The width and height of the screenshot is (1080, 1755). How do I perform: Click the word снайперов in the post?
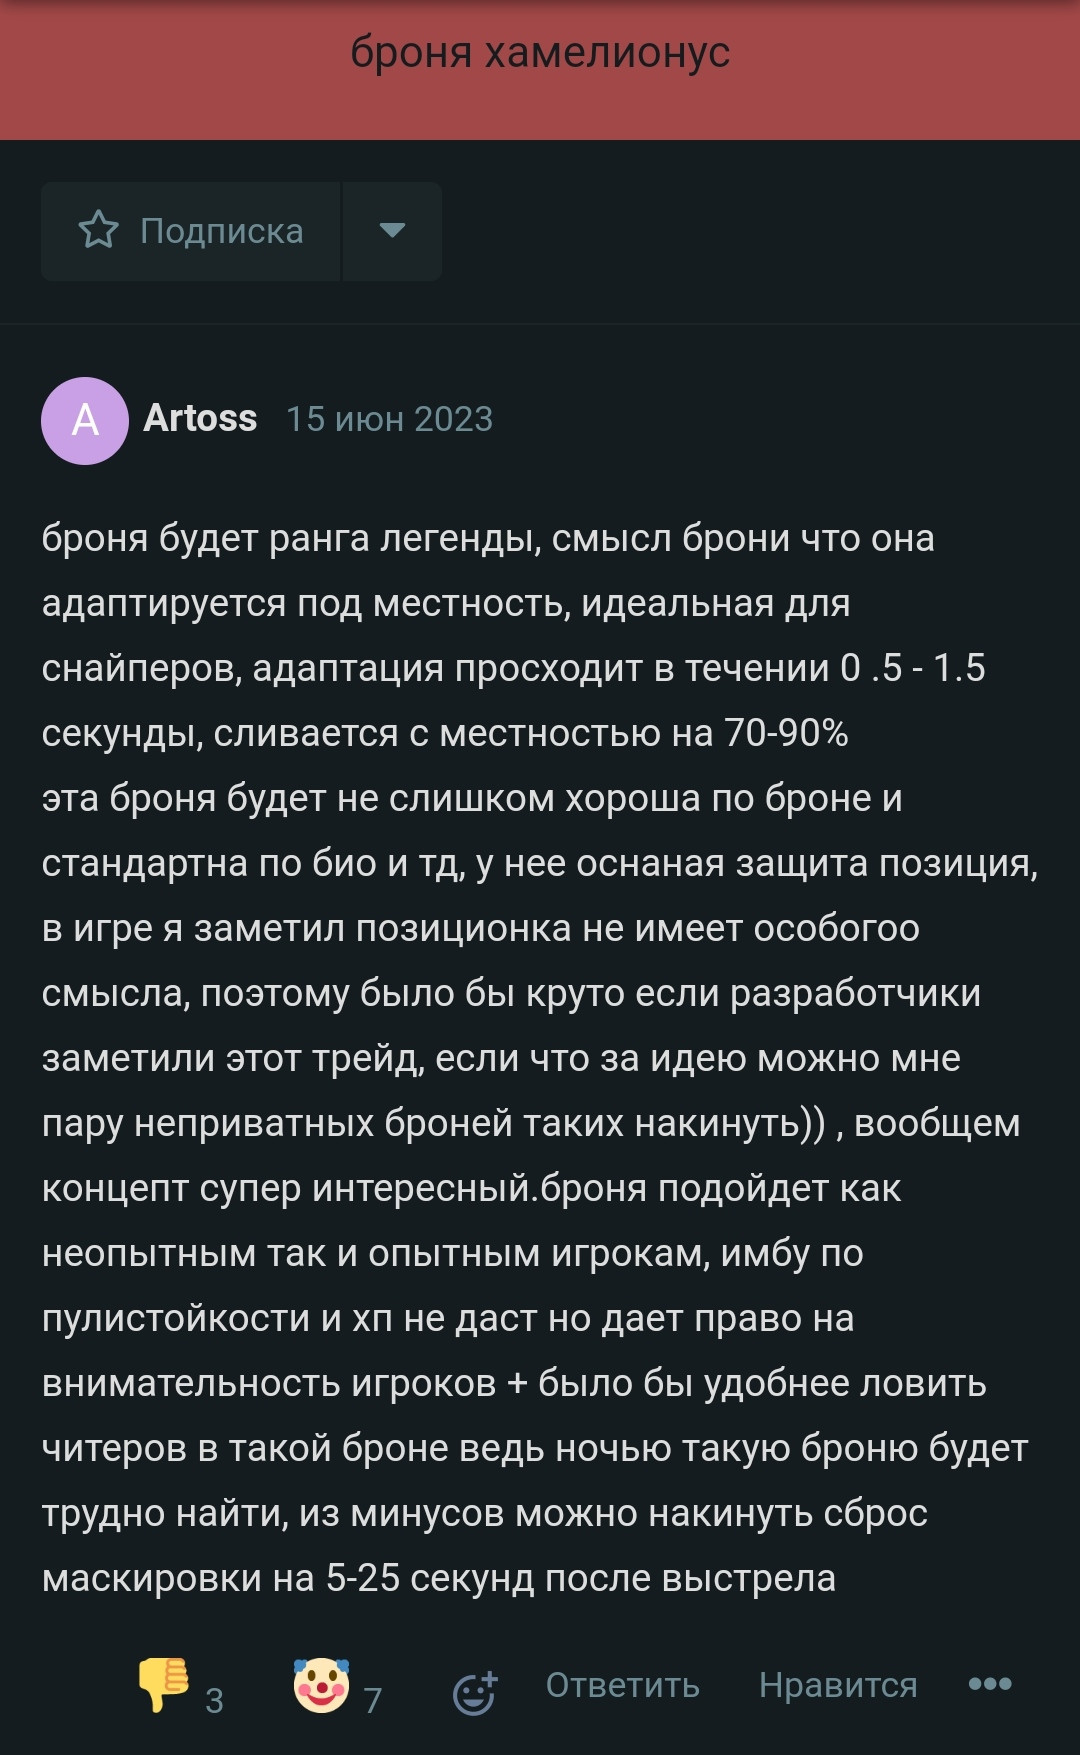pyautogui.click(x=141, y=668)
